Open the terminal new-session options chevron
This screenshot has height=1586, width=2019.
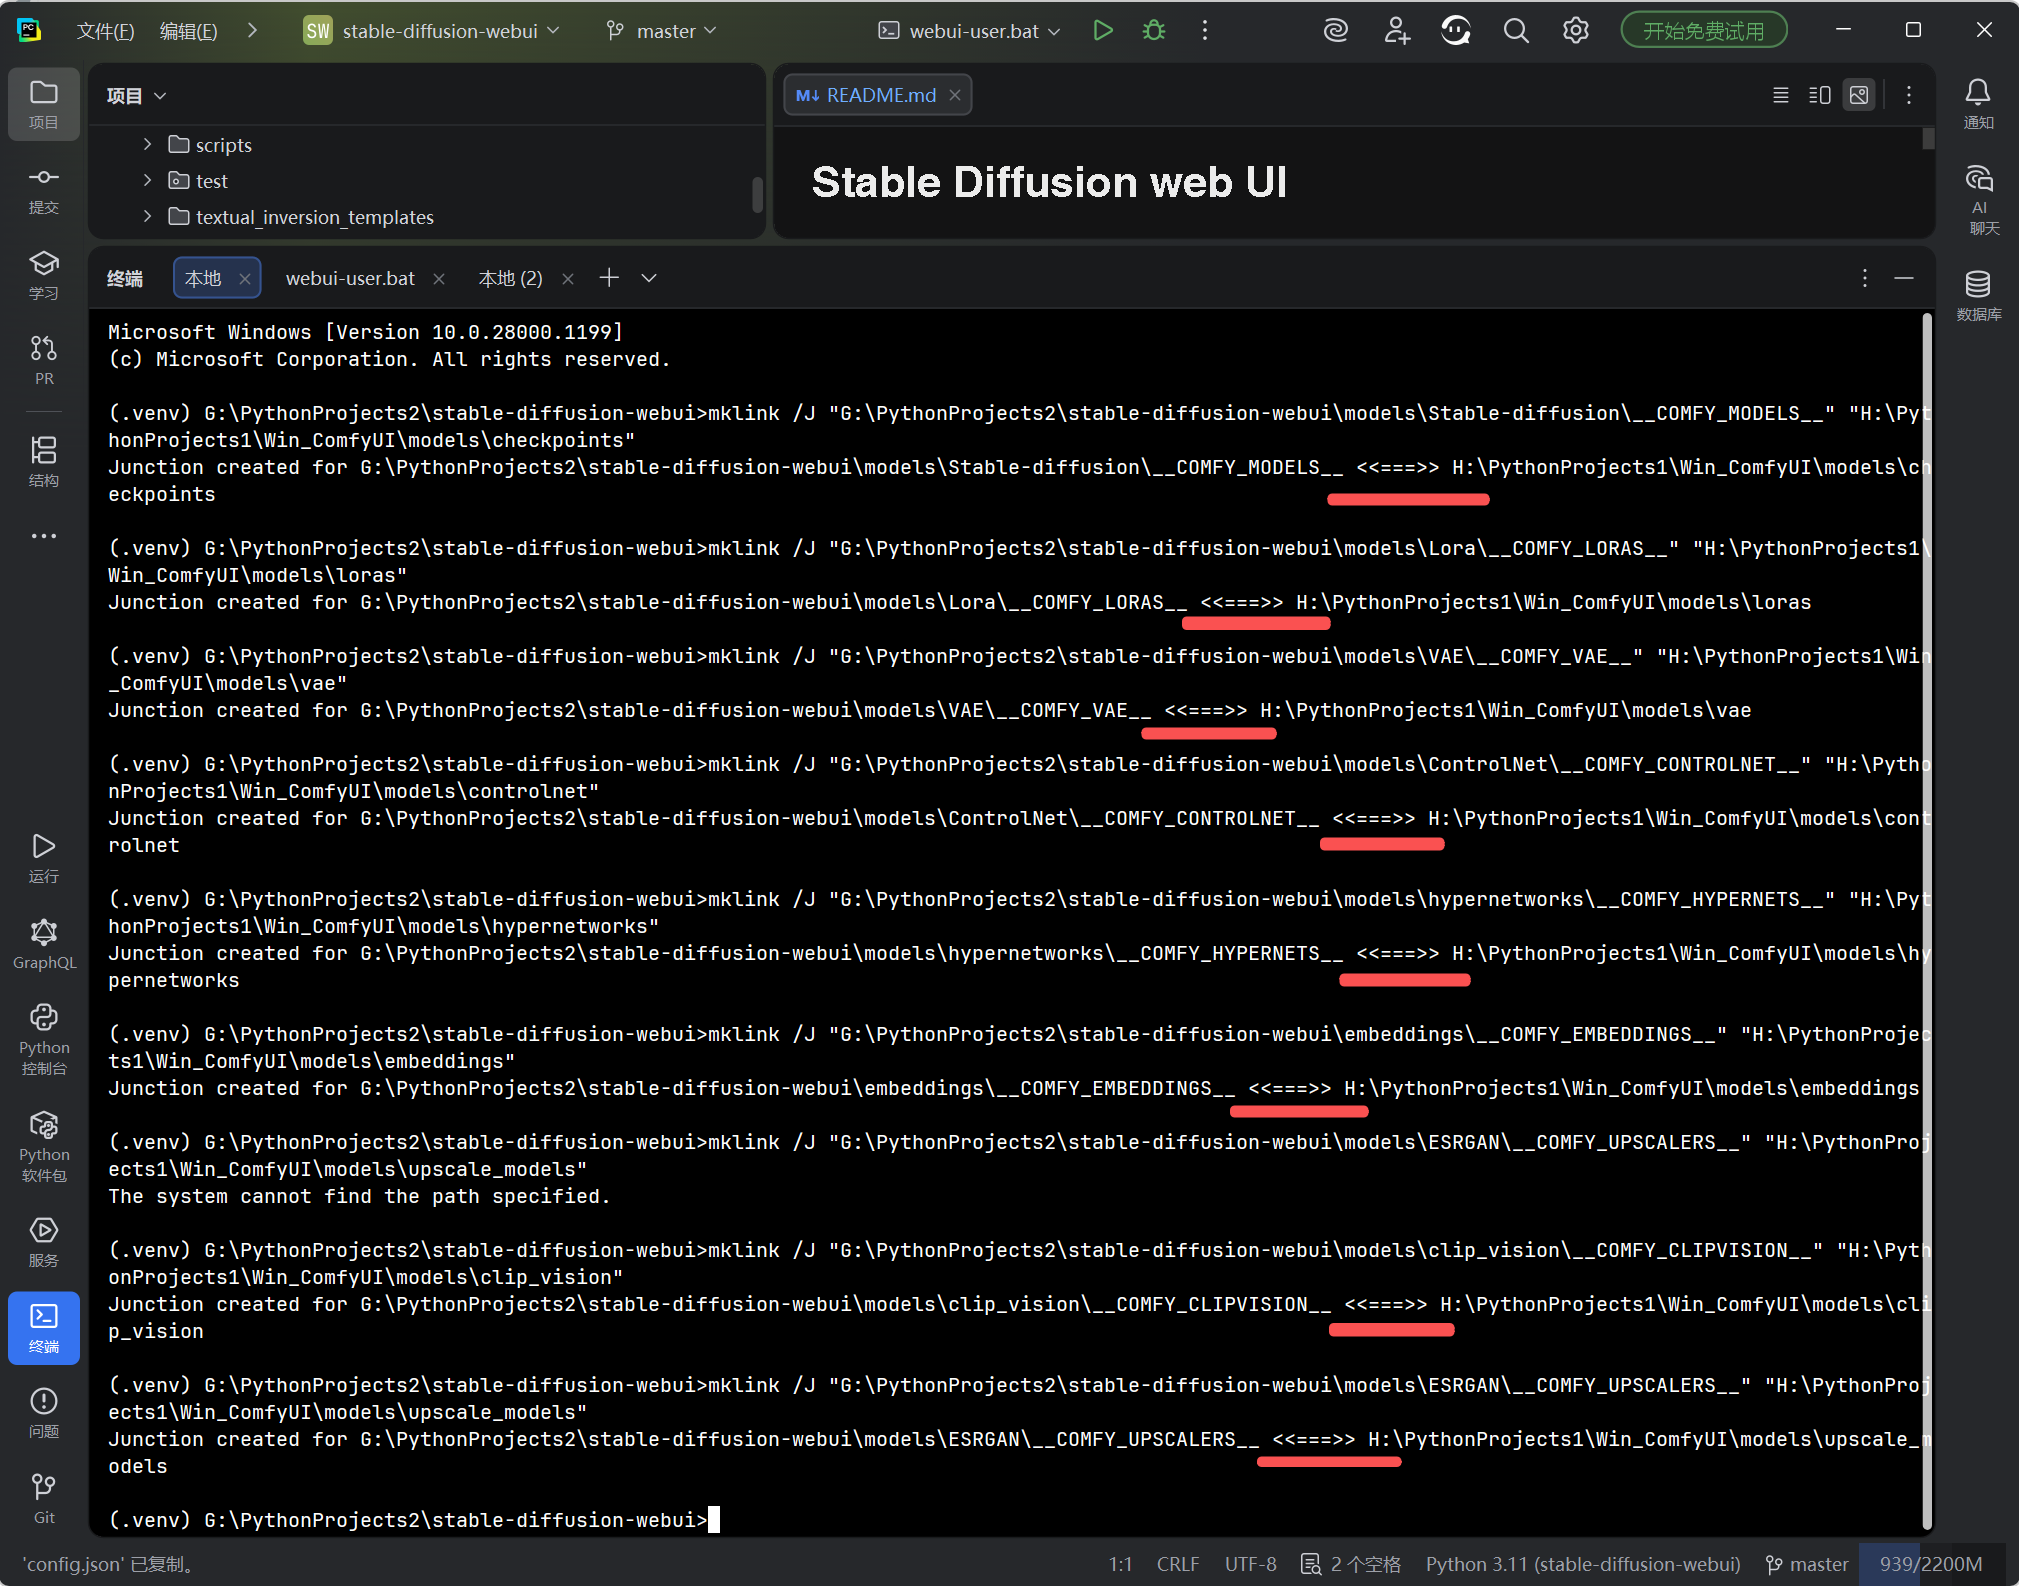point(649,278)
